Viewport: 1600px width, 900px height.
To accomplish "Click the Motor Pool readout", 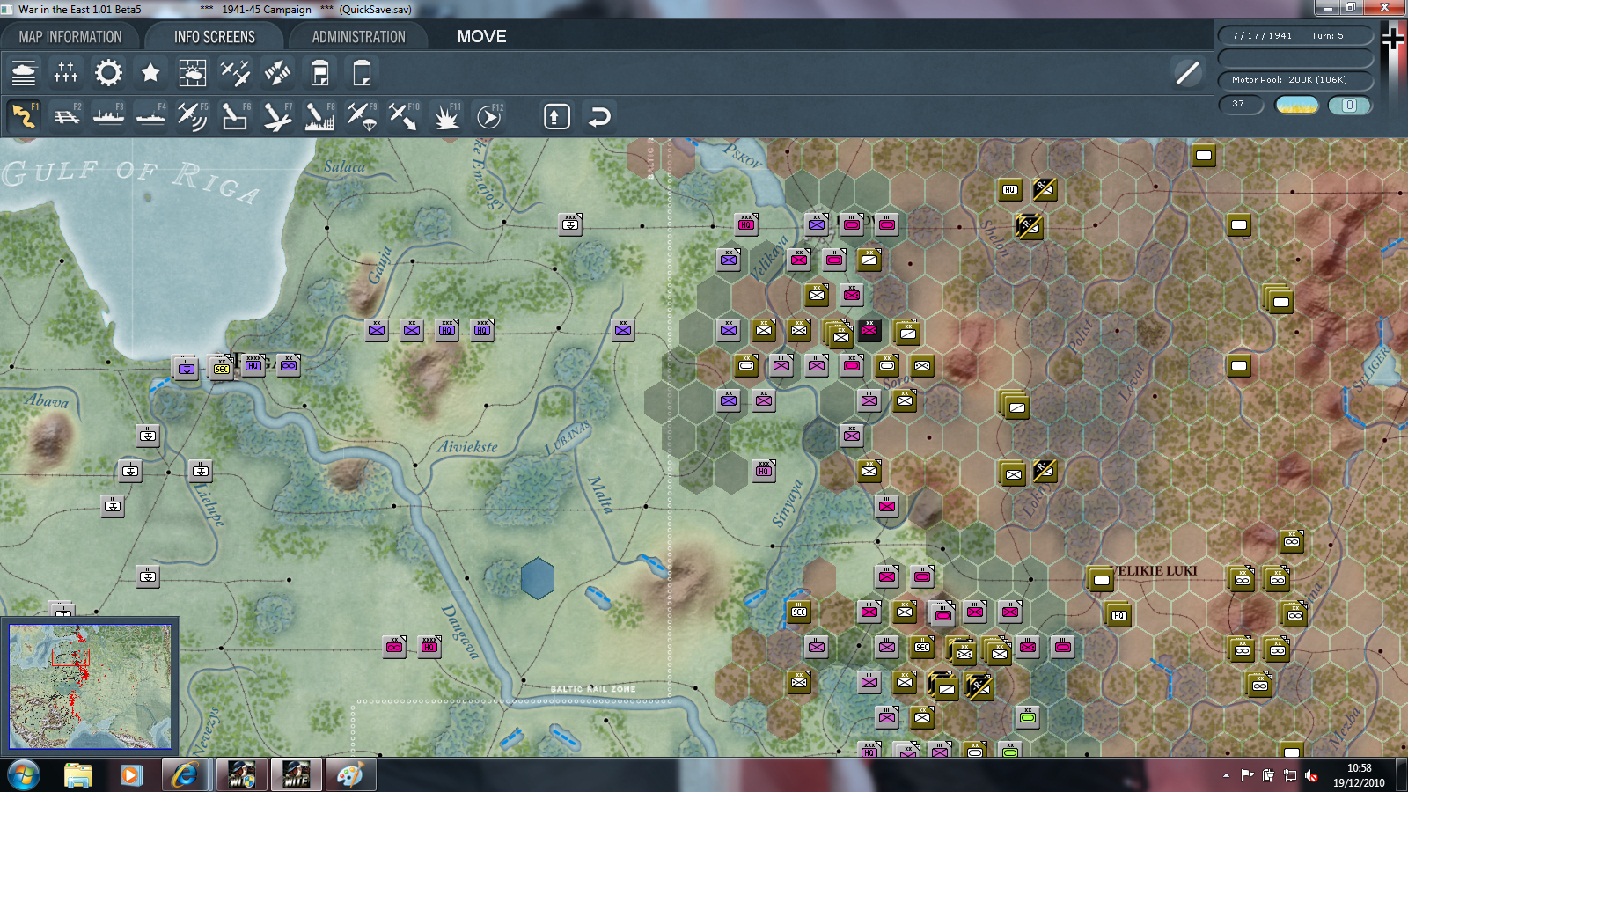I will click(1296, 80).
